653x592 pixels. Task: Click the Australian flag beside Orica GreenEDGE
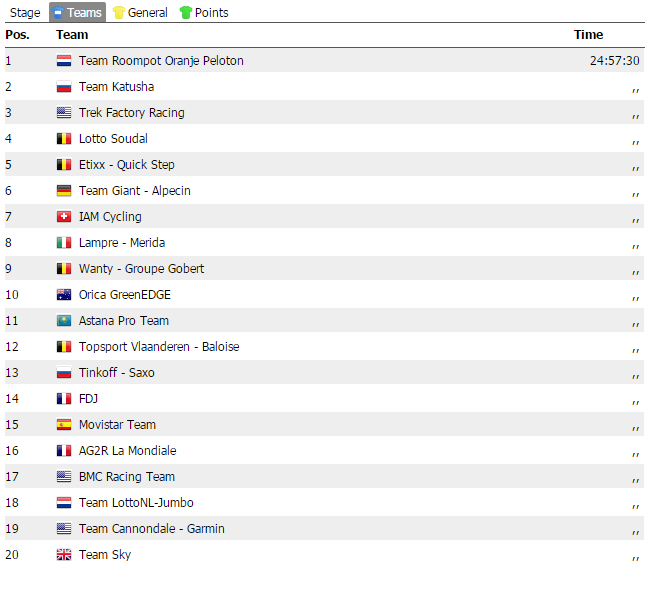64,295
